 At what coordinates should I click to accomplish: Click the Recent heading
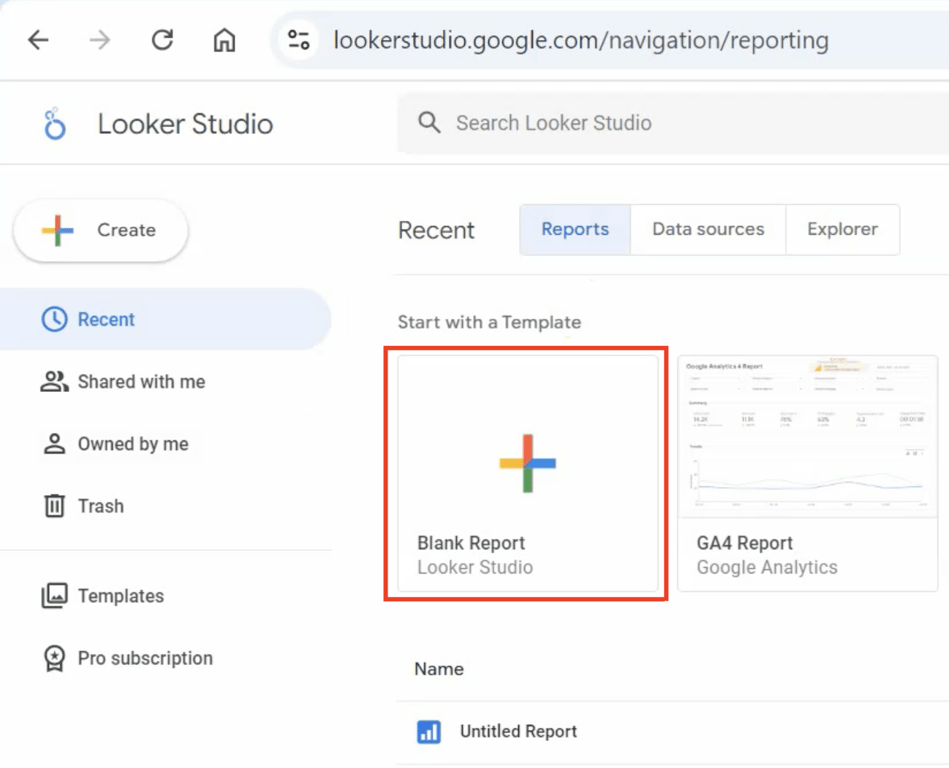[x=436, y=231]
